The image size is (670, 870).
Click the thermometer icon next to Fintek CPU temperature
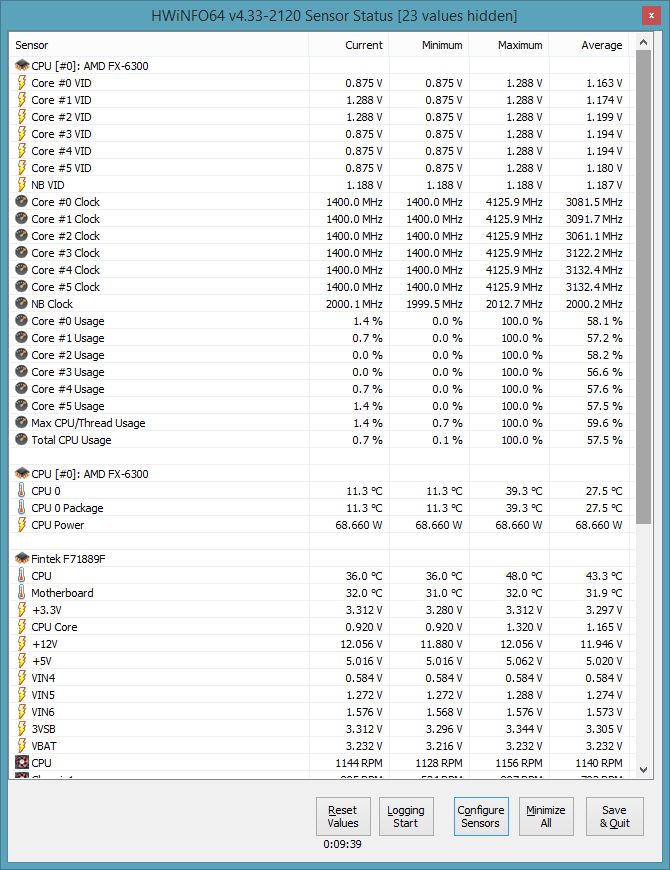[22, 576]
